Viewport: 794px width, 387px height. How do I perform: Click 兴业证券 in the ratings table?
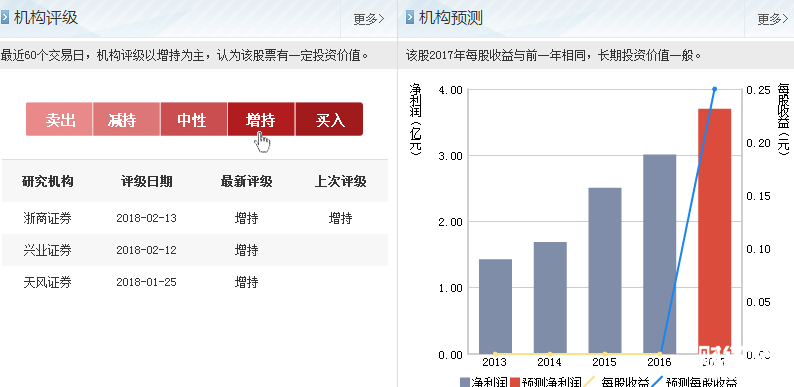(x=48, y=250)
